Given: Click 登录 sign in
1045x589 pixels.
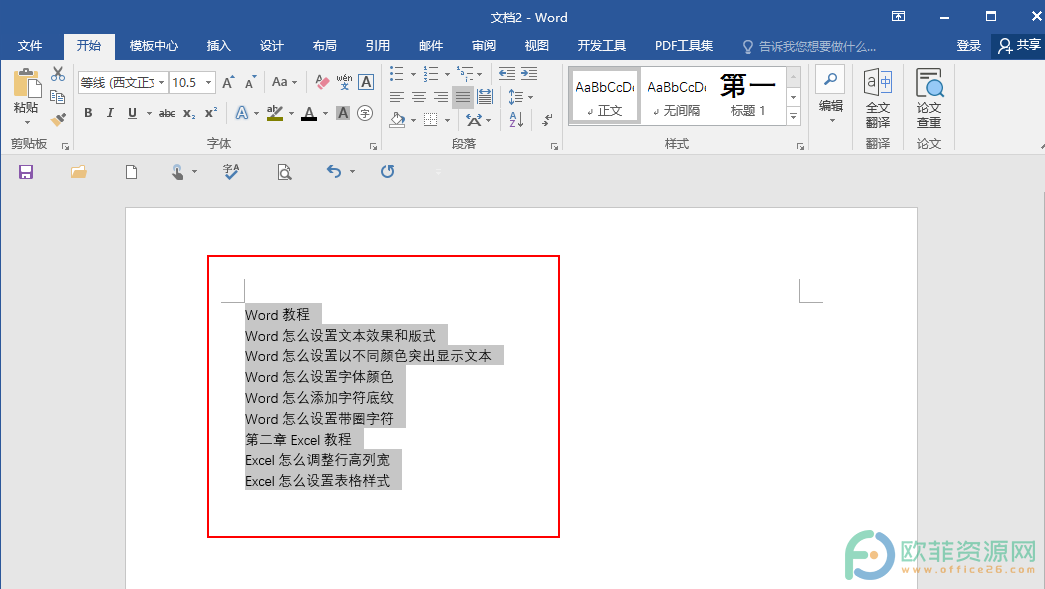Looking at the screenshot, I should tap(968, 46).
